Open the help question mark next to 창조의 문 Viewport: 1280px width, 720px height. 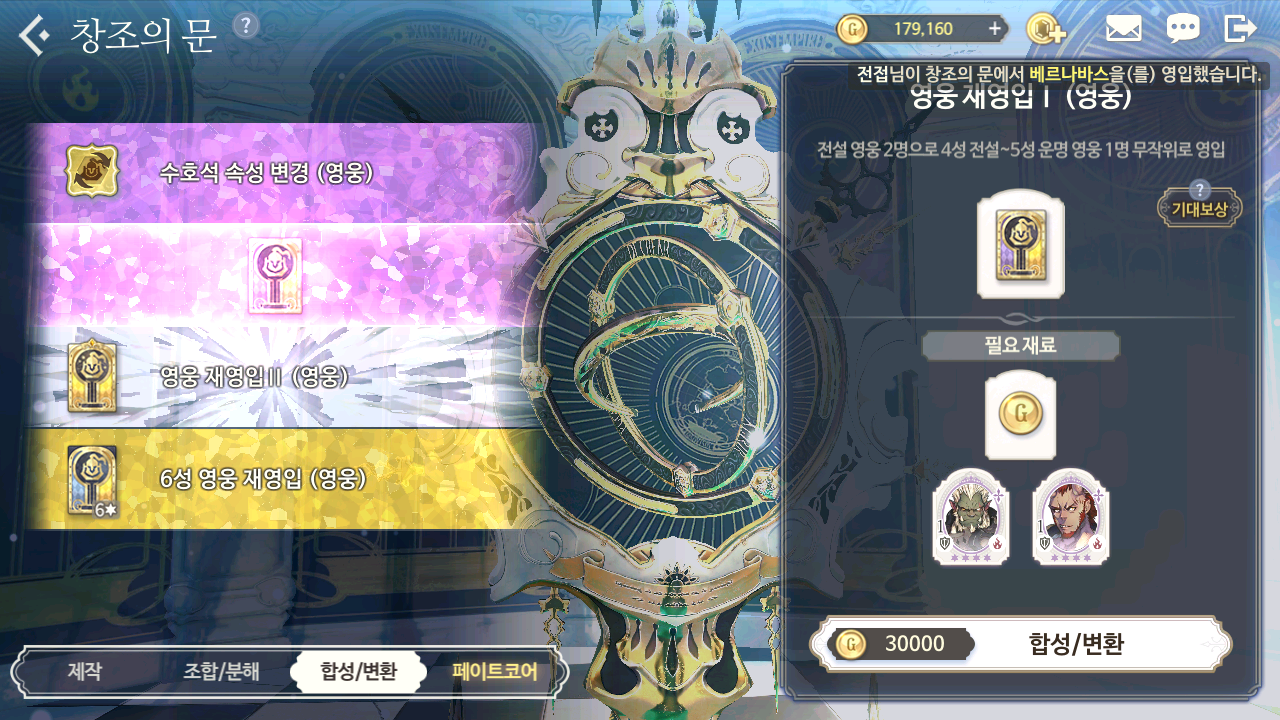[245, 25]
